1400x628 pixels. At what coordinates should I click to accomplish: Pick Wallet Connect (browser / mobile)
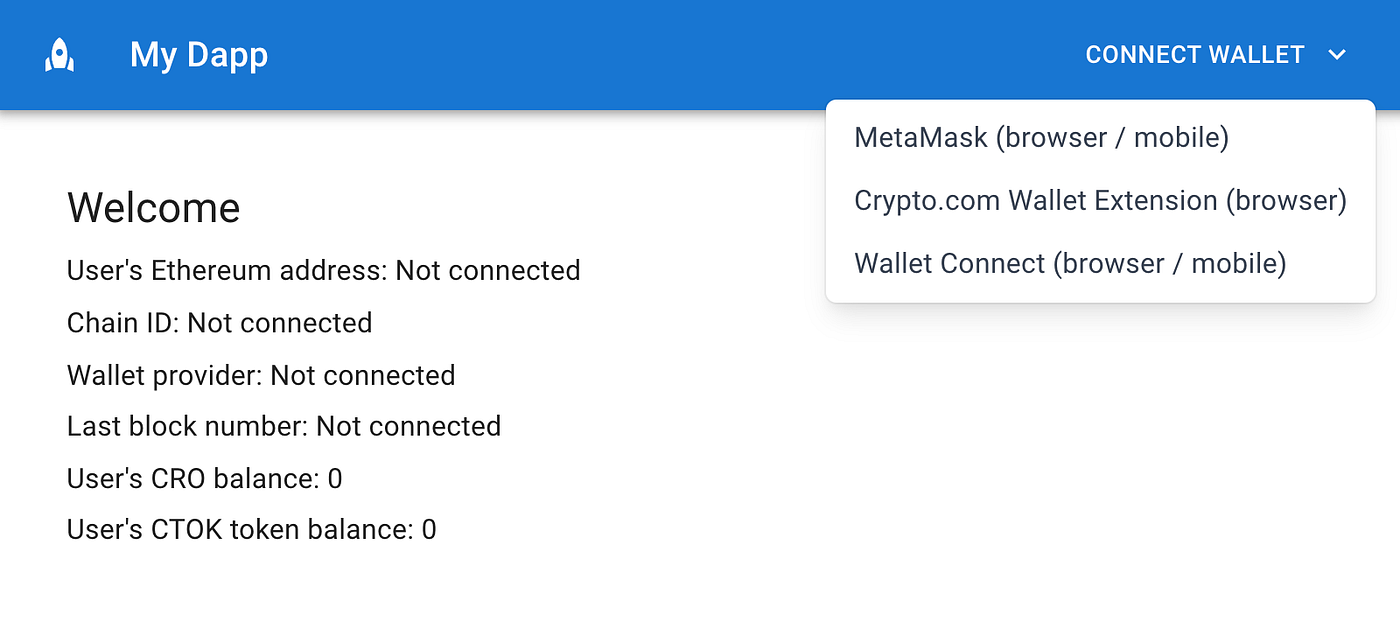[x=1070, y=263]
